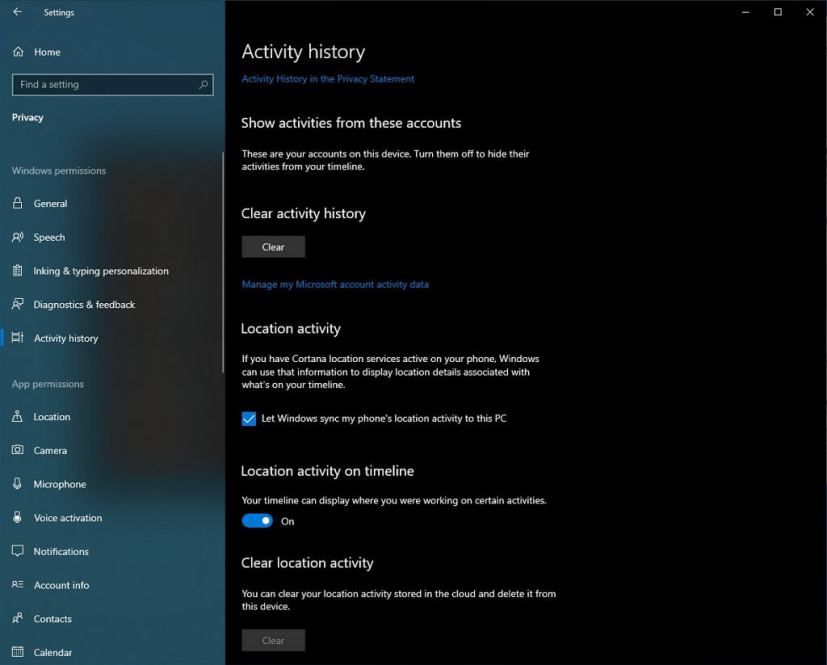827x665 pixels.
Task: Click the Account info icon
Action: pyautogui.click(x=17, y=584)
